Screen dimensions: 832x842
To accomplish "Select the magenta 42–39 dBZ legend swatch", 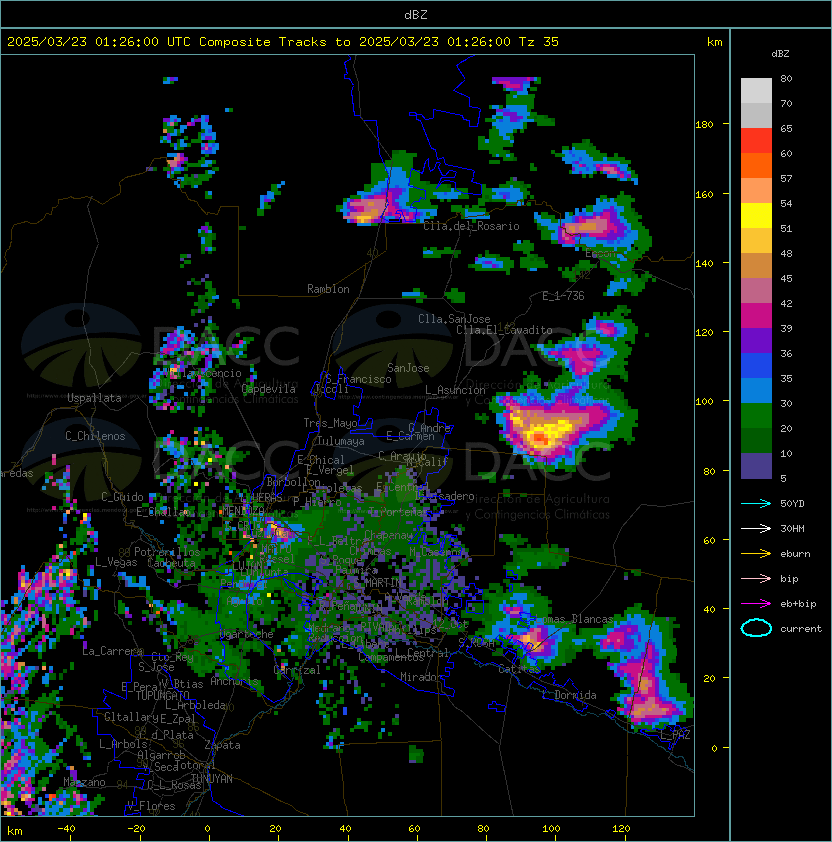I will [756, 316].
